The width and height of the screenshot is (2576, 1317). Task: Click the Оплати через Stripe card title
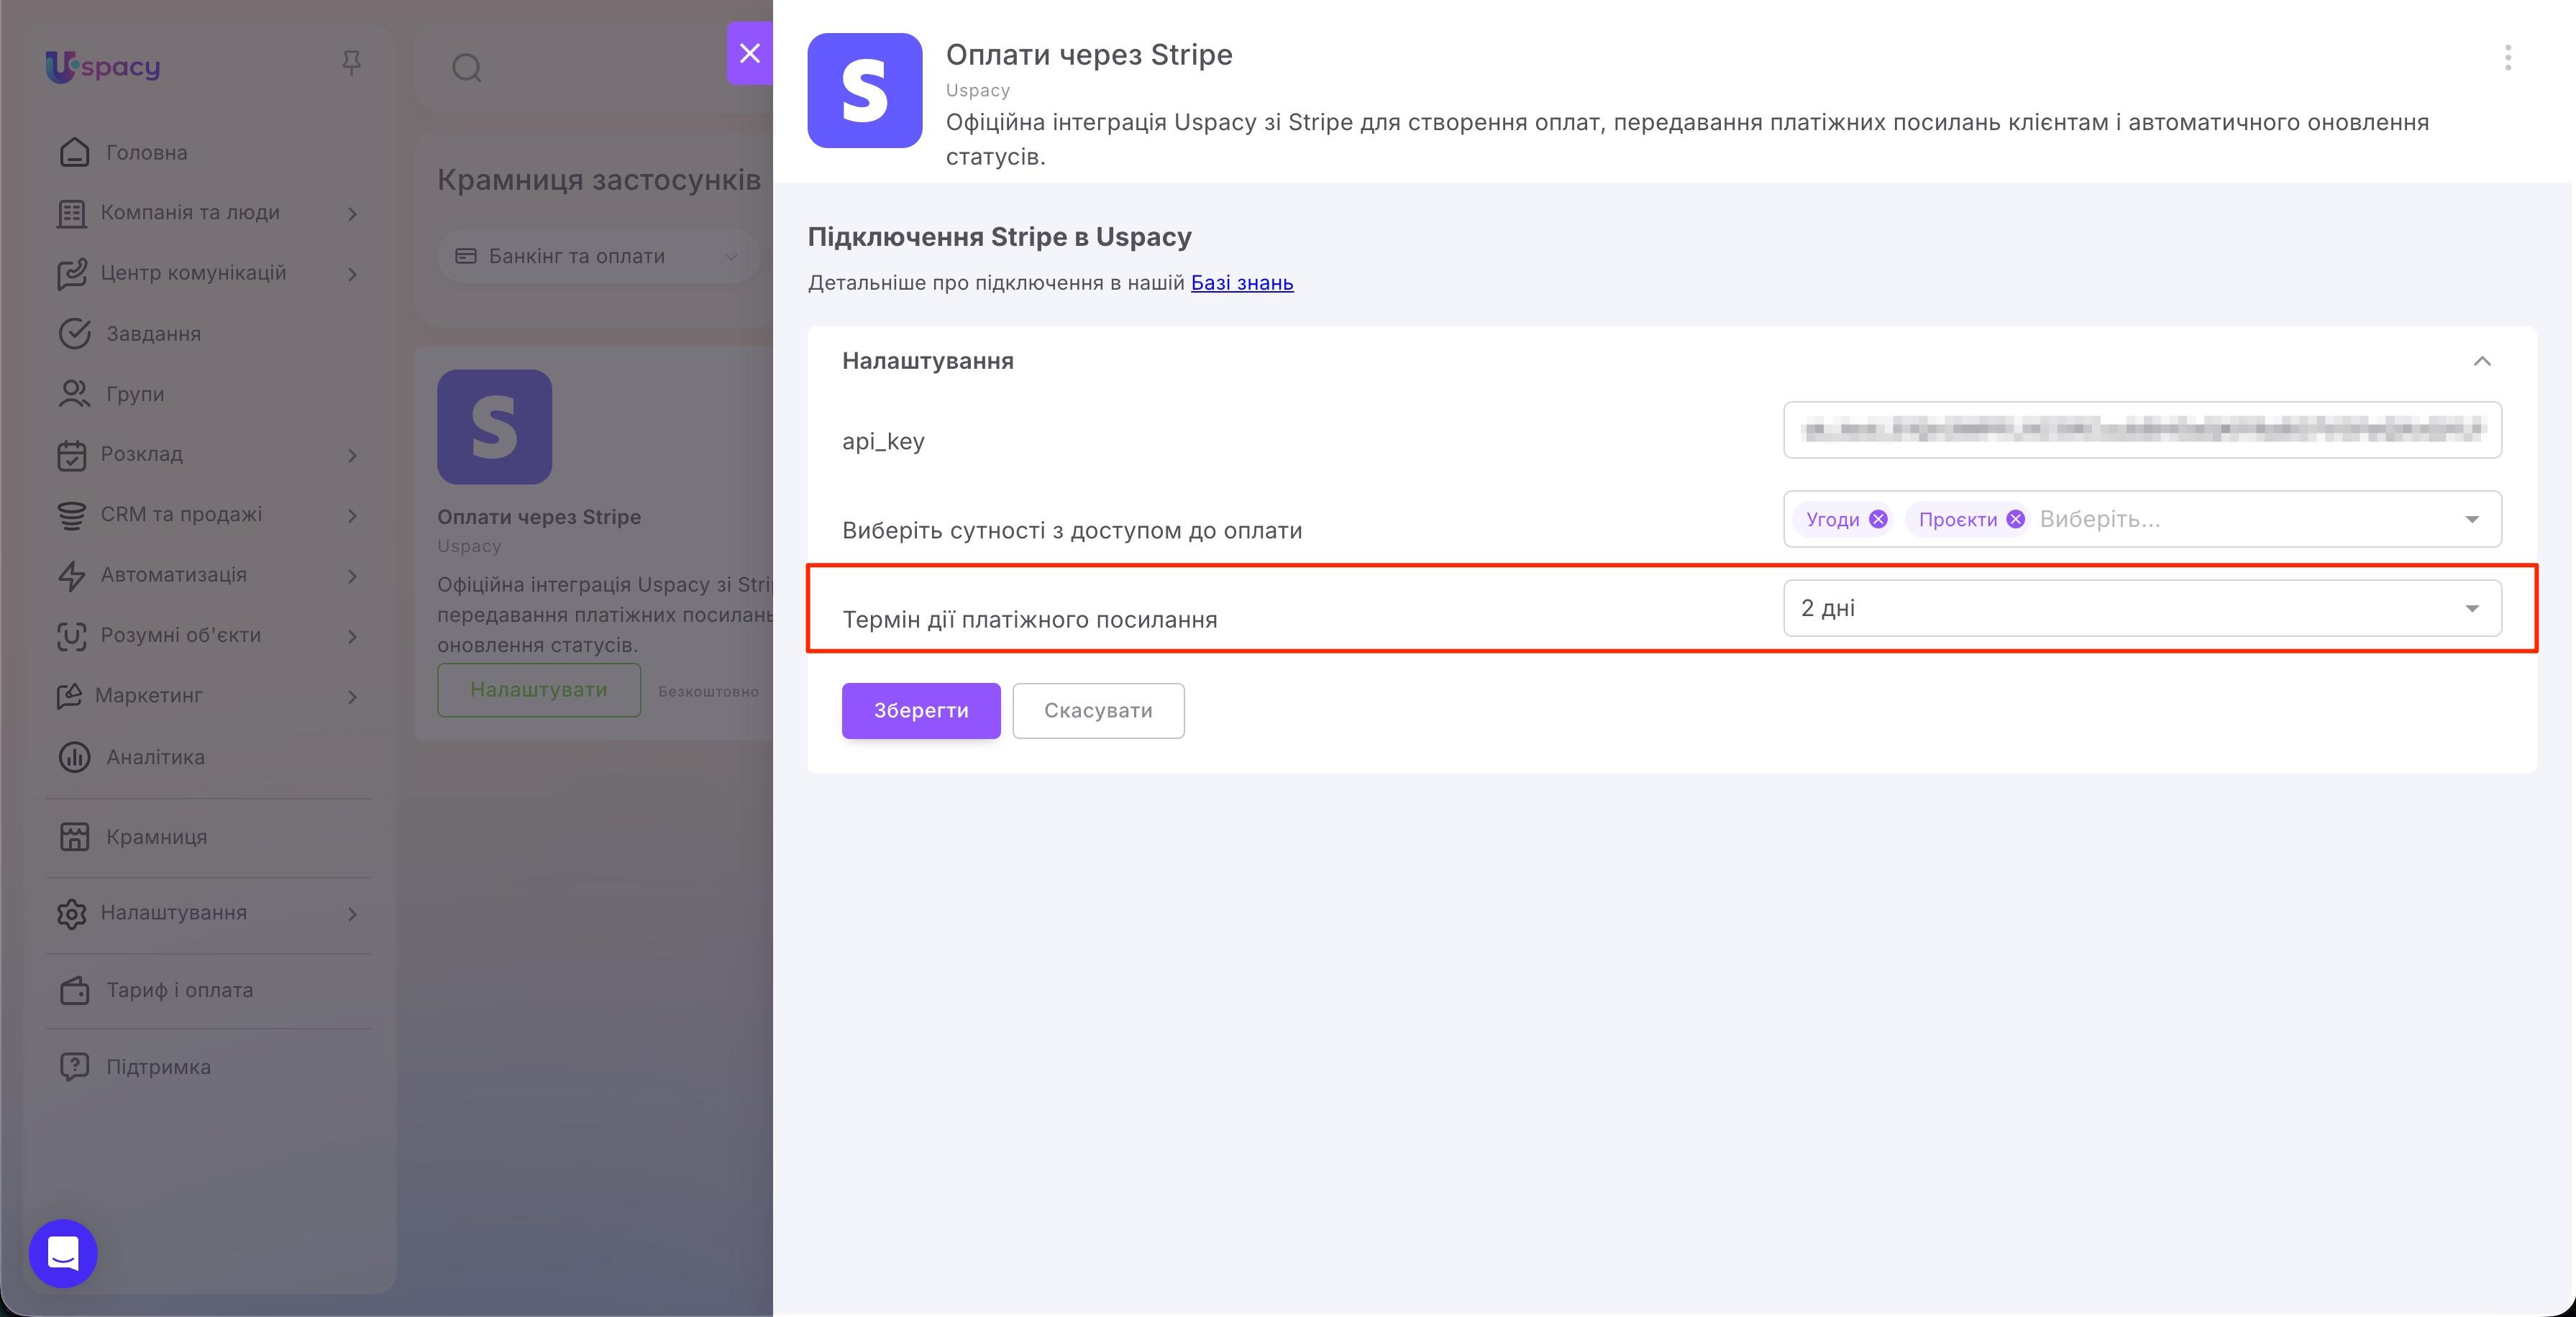click(539, 517)
